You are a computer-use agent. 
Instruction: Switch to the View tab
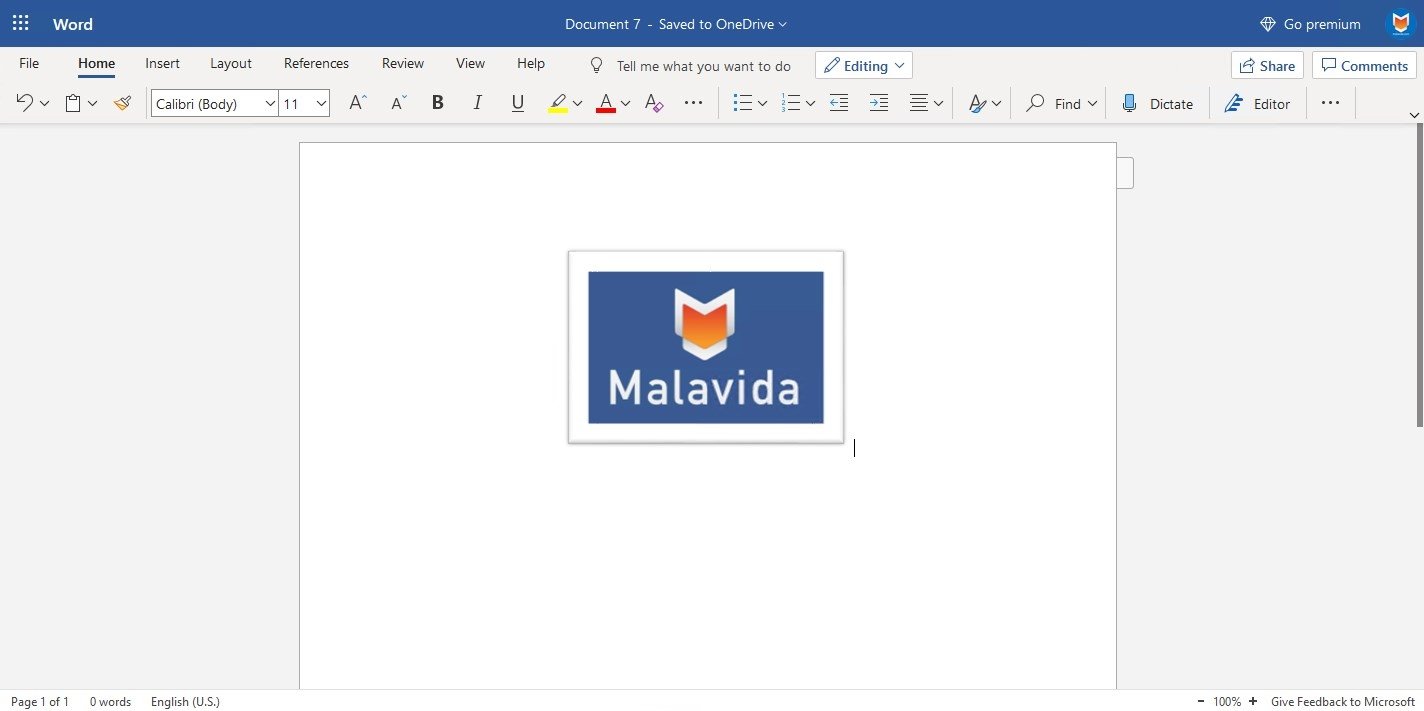click(x=470, y=63)
